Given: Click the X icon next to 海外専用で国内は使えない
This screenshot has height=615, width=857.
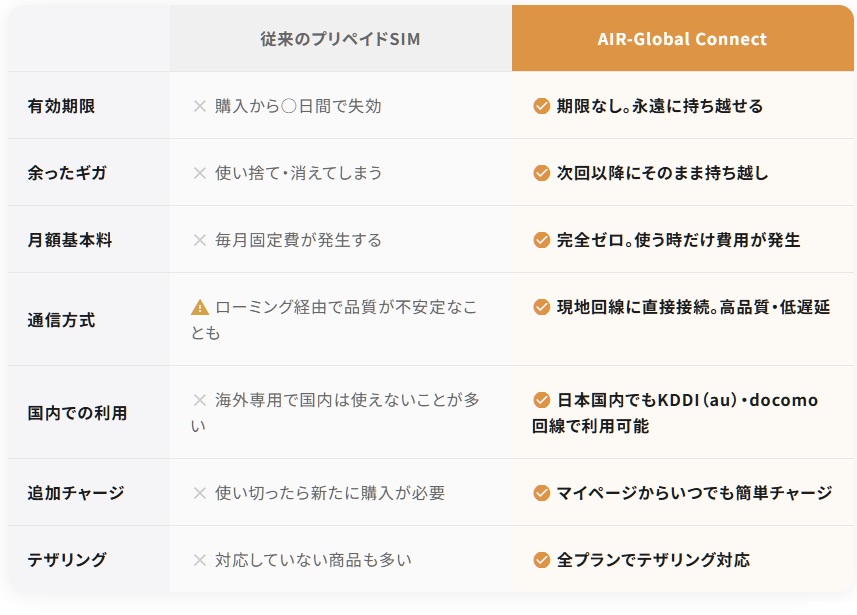Looking at the screenshot, I should (x=200, y=400).
